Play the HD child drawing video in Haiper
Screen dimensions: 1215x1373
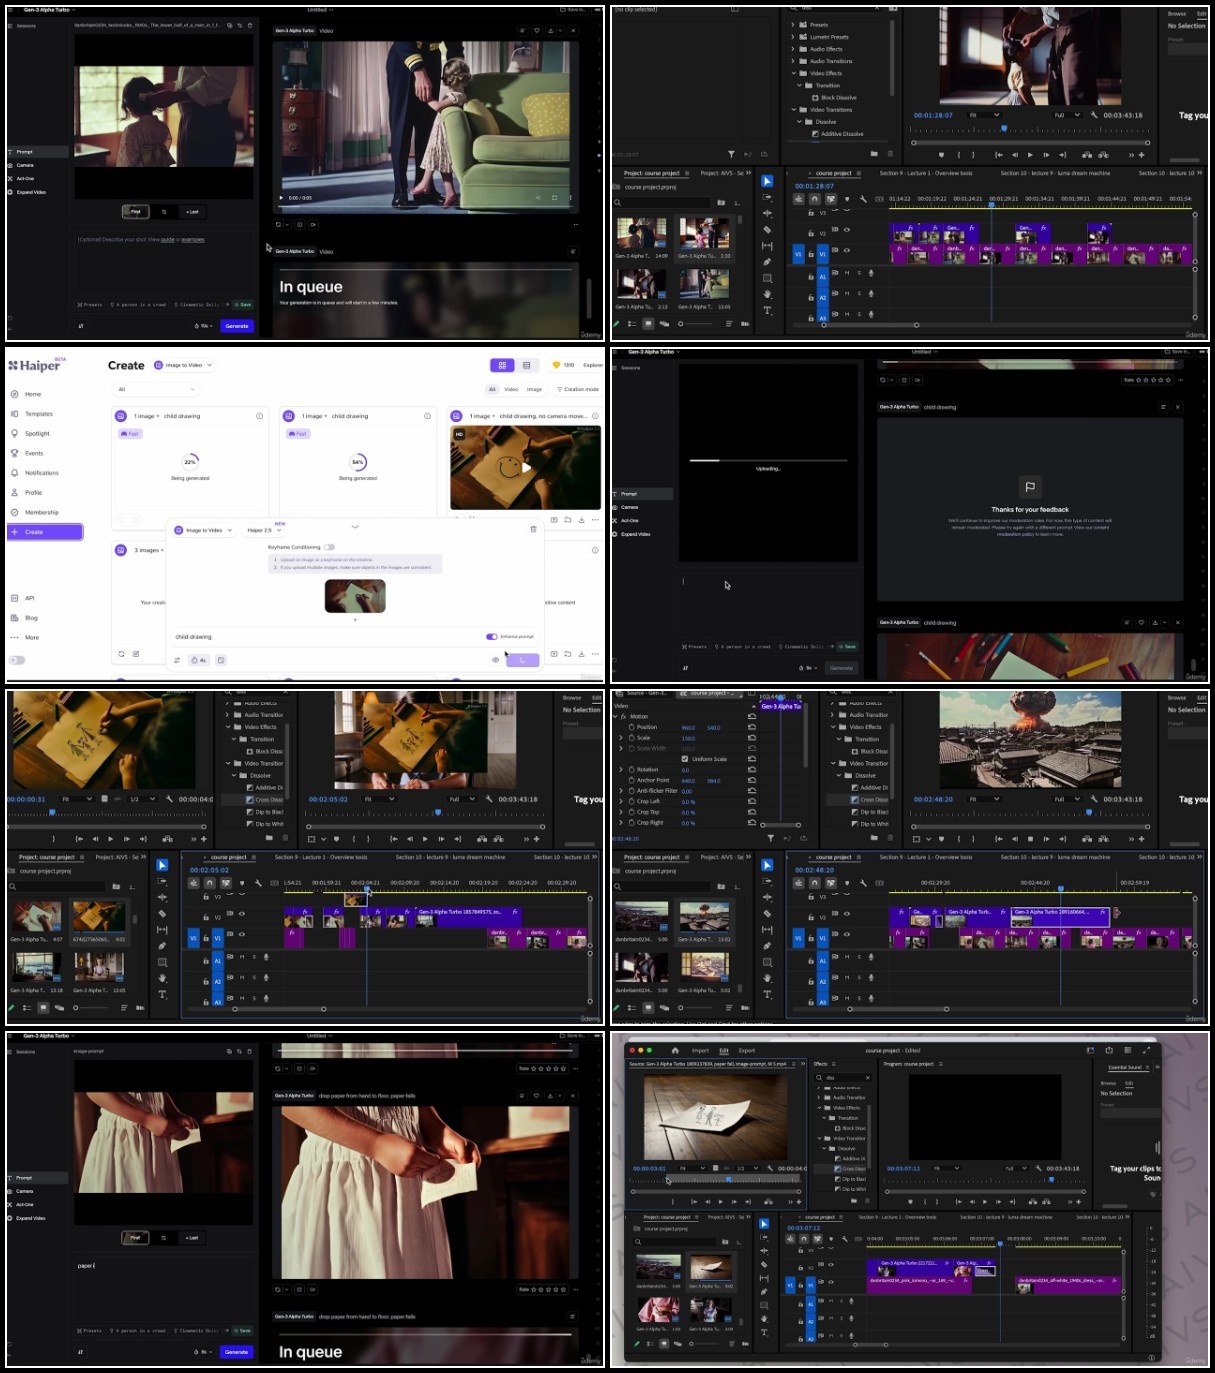coord(526,468)
